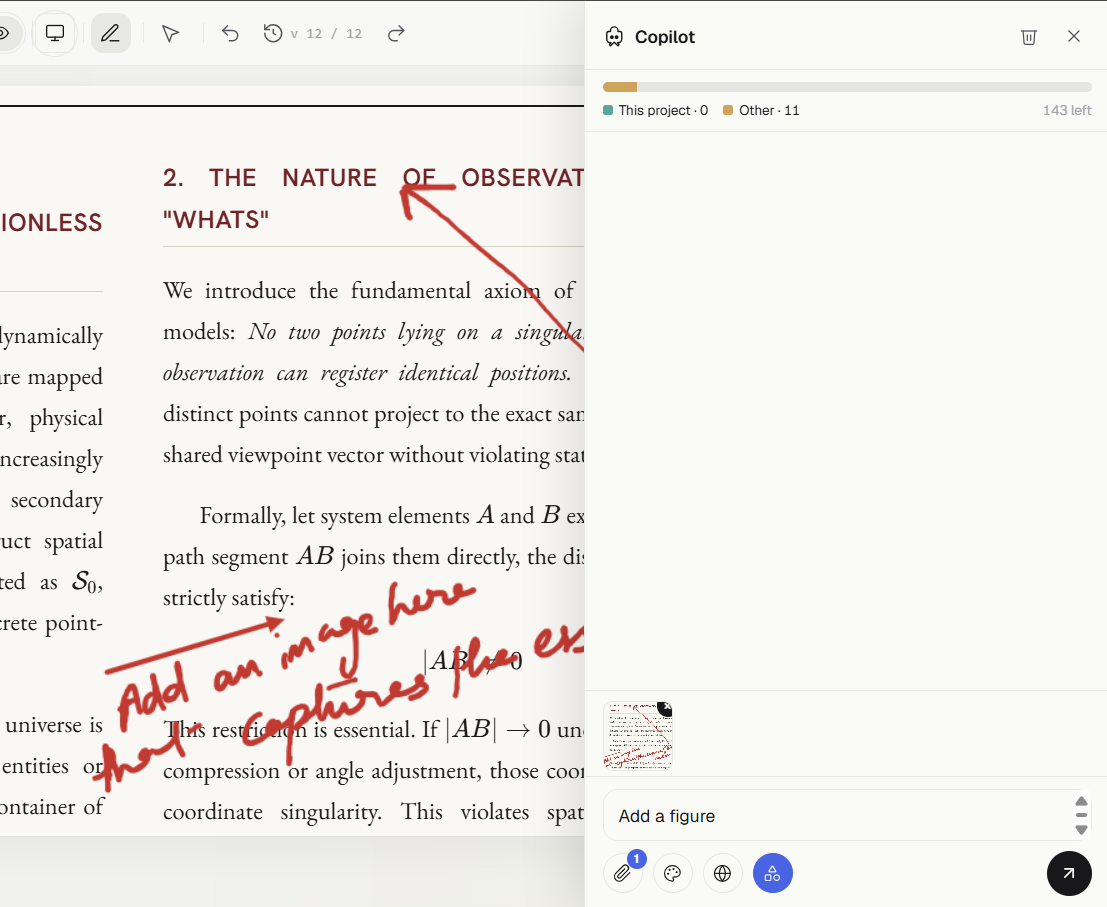Close the Copilot panel
The image size is (1107, 907).
(x=1074, y=36)
